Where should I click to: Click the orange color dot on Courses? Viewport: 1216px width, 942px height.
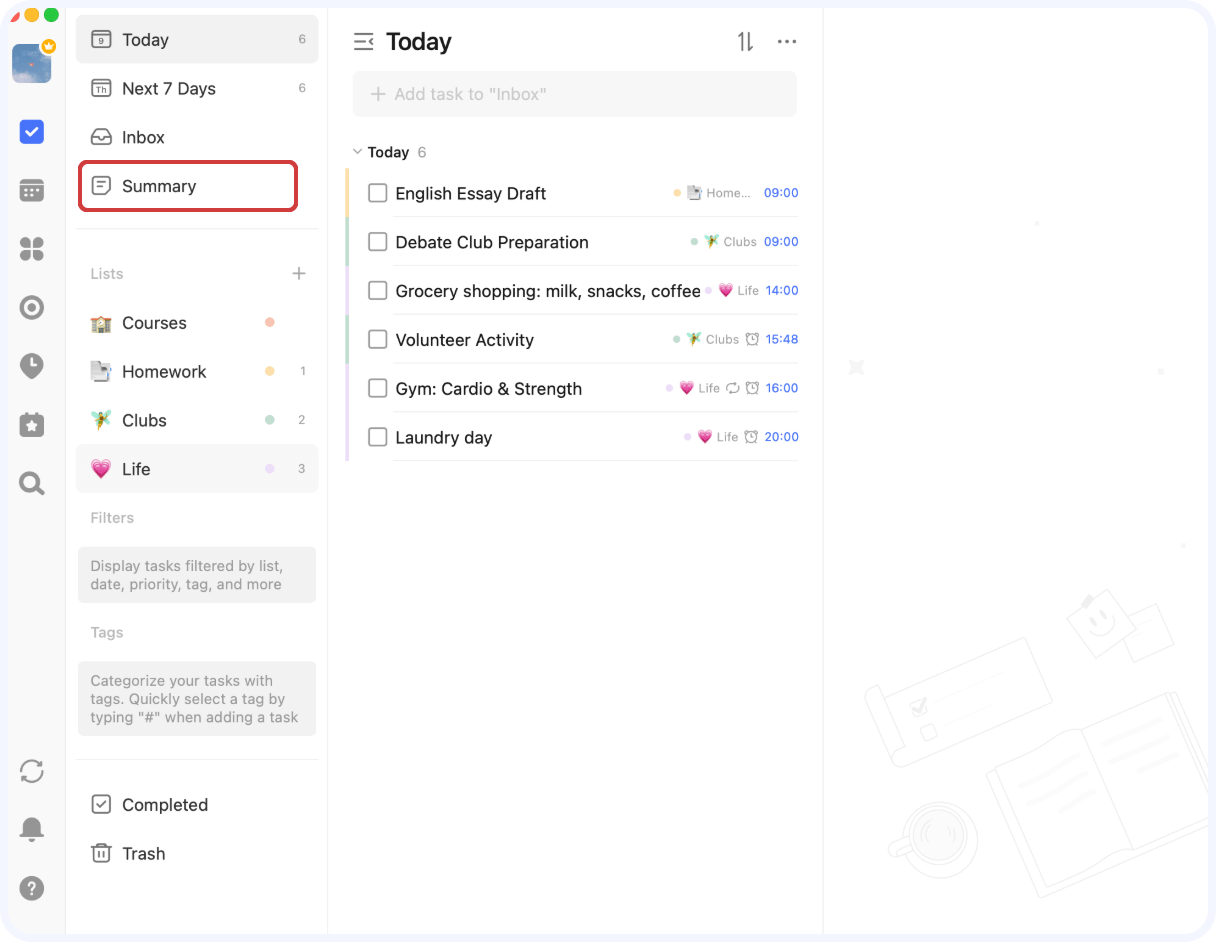click(269, 323)
